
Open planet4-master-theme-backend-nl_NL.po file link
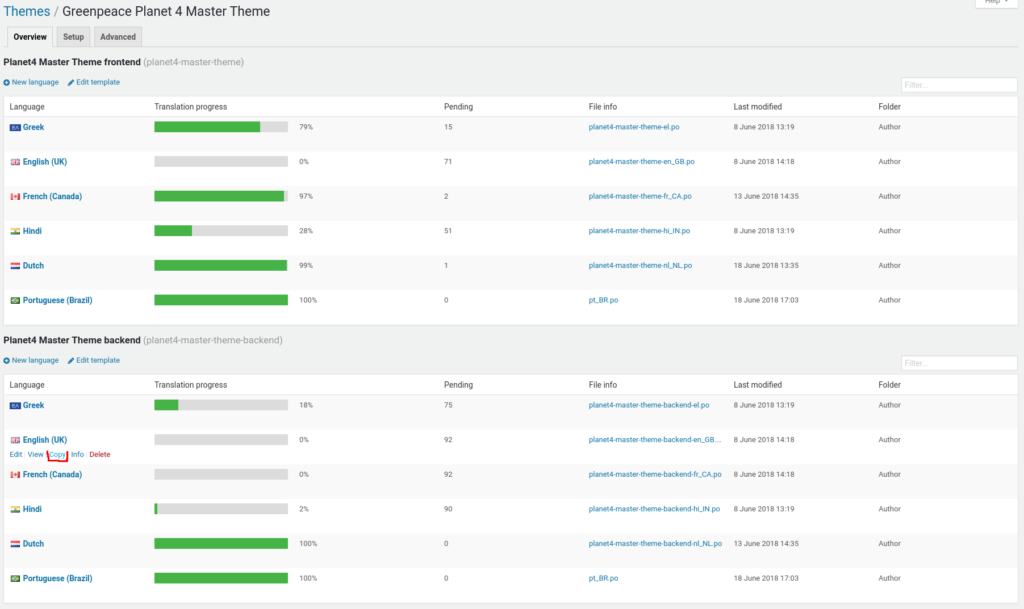[655, 544]
